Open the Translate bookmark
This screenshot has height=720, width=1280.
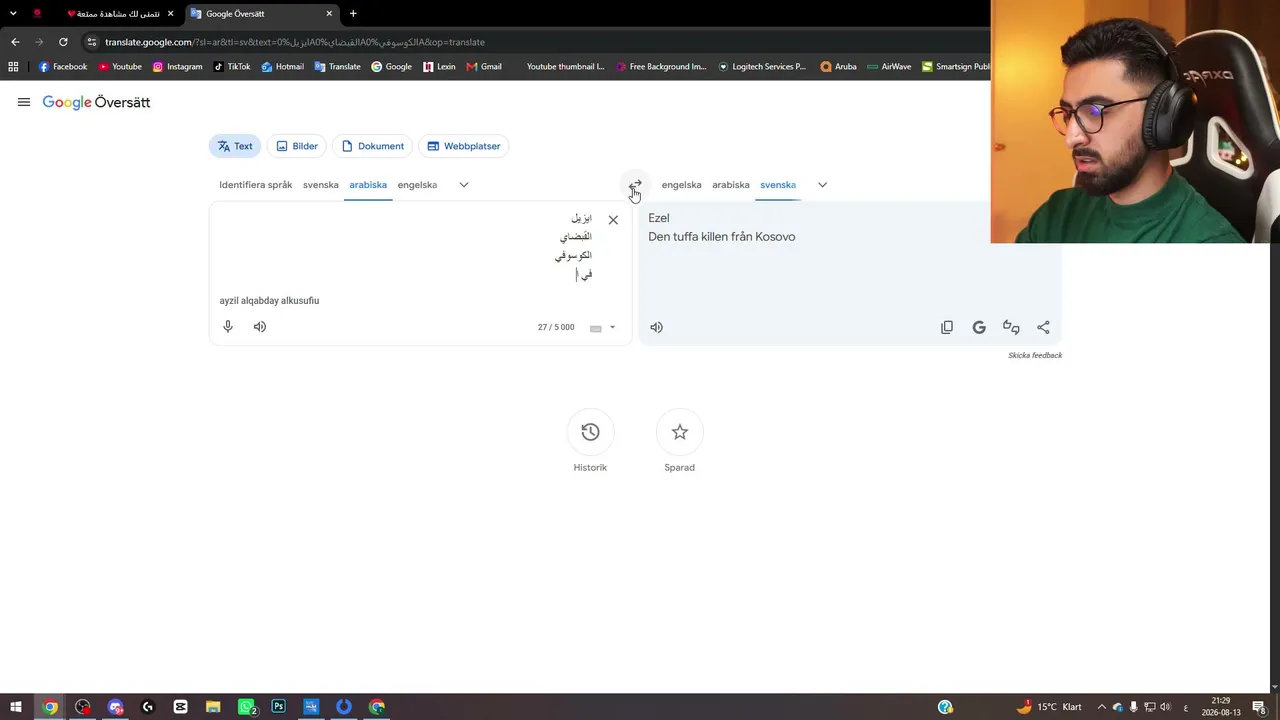click(x=337, y=67)
